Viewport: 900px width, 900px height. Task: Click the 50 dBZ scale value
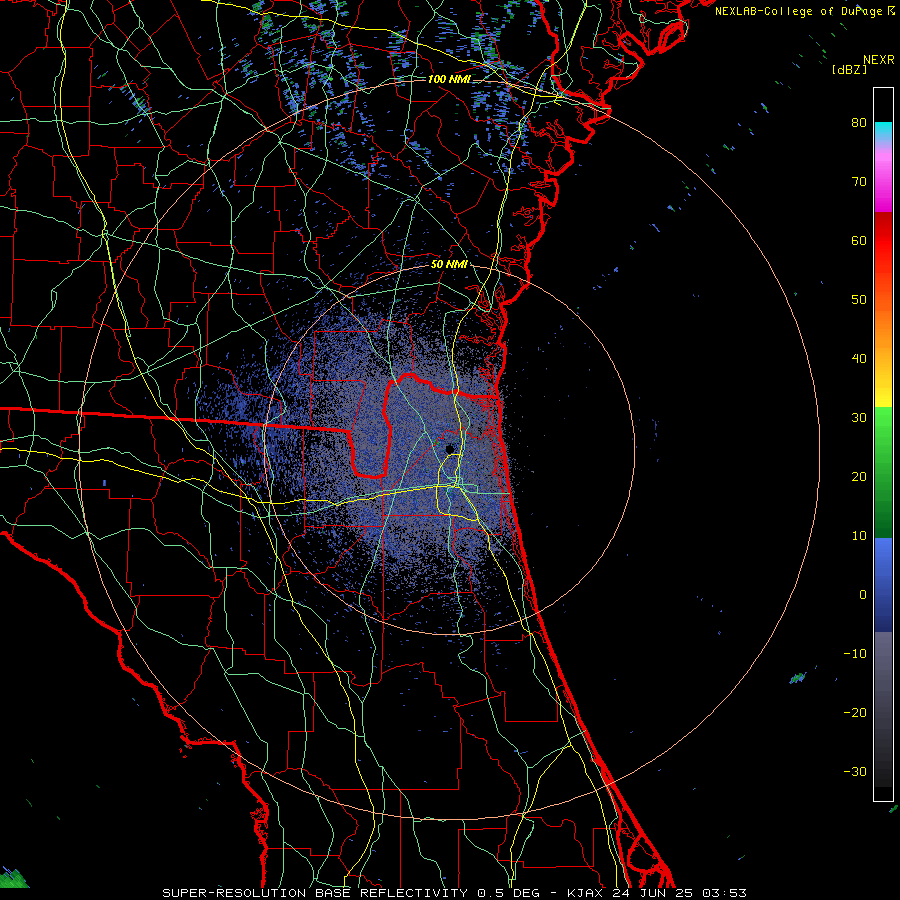(859, 300)
